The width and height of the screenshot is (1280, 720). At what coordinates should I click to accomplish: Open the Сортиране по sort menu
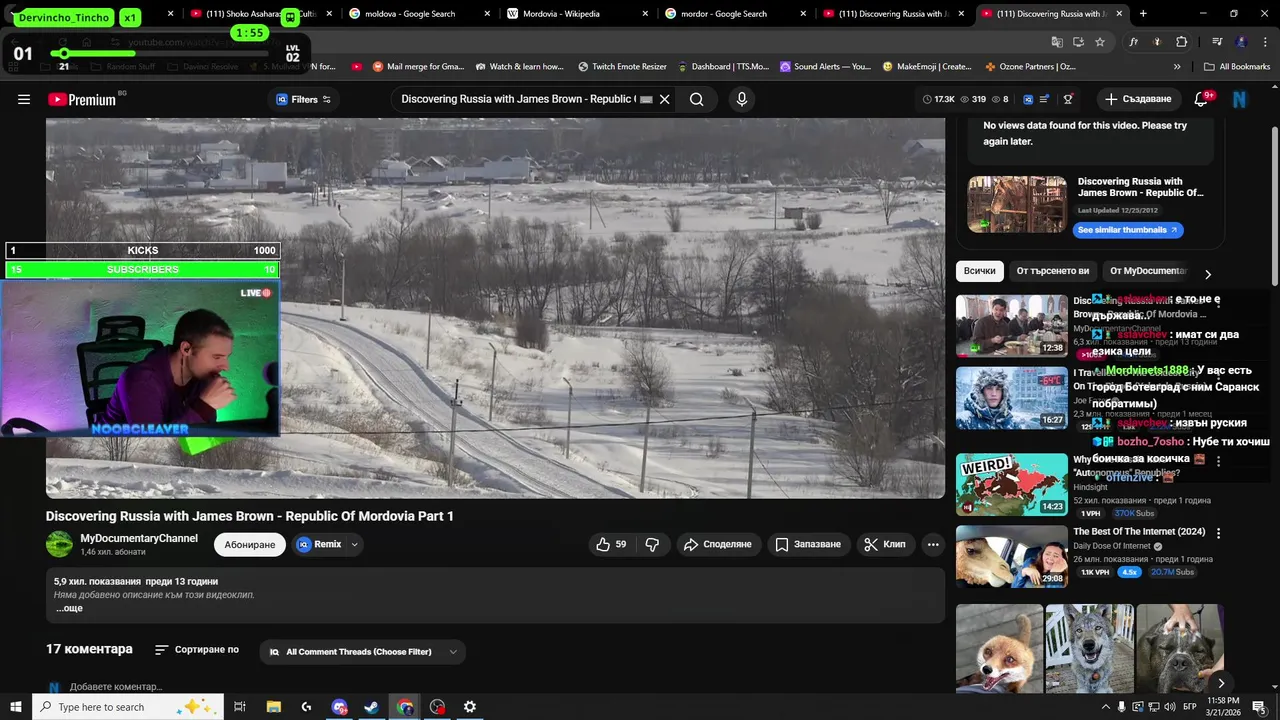197,650
